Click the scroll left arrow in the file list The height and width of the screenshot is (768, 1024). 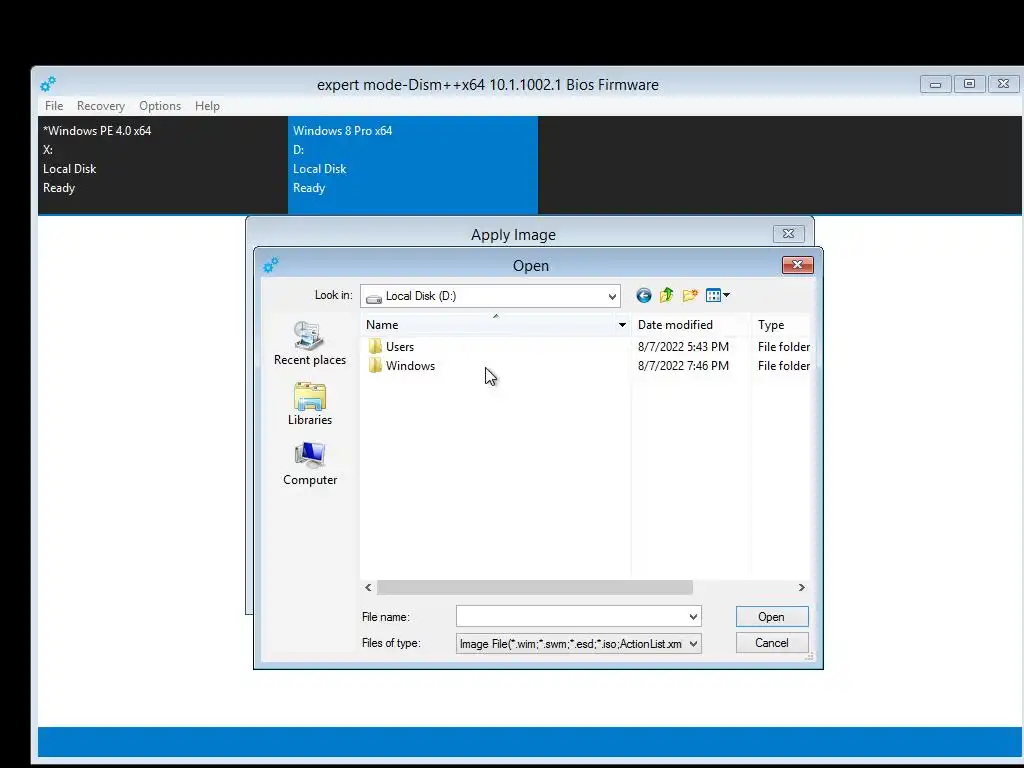pos(368,588)
